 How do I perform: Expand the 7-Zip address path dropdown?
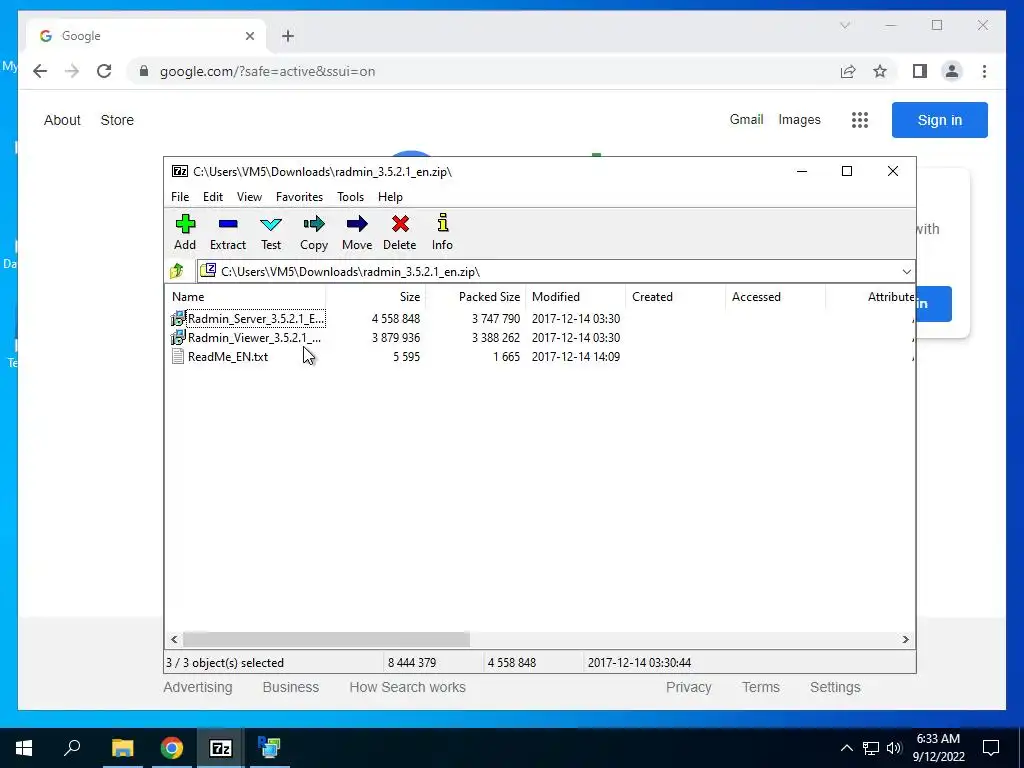pos(906,272)
